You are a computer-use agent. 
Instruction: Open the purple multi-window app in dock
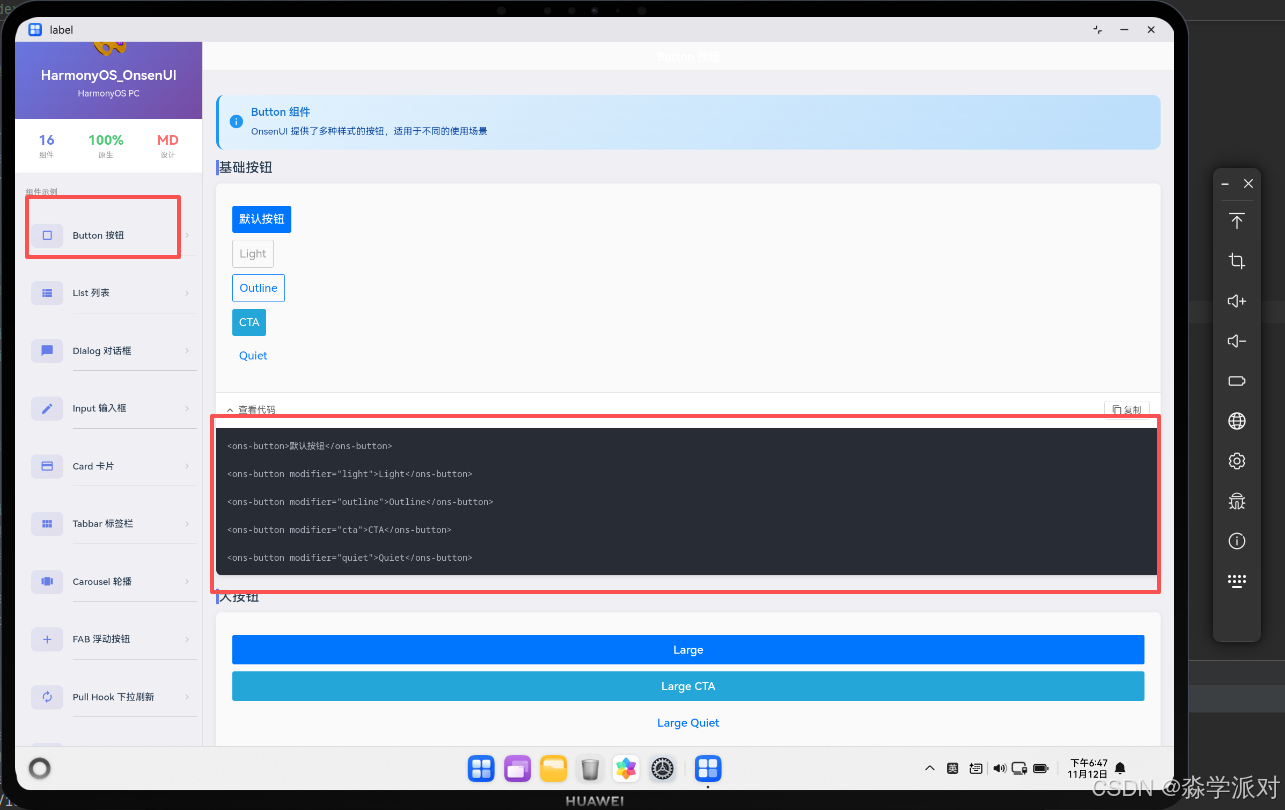pos(517,768)
